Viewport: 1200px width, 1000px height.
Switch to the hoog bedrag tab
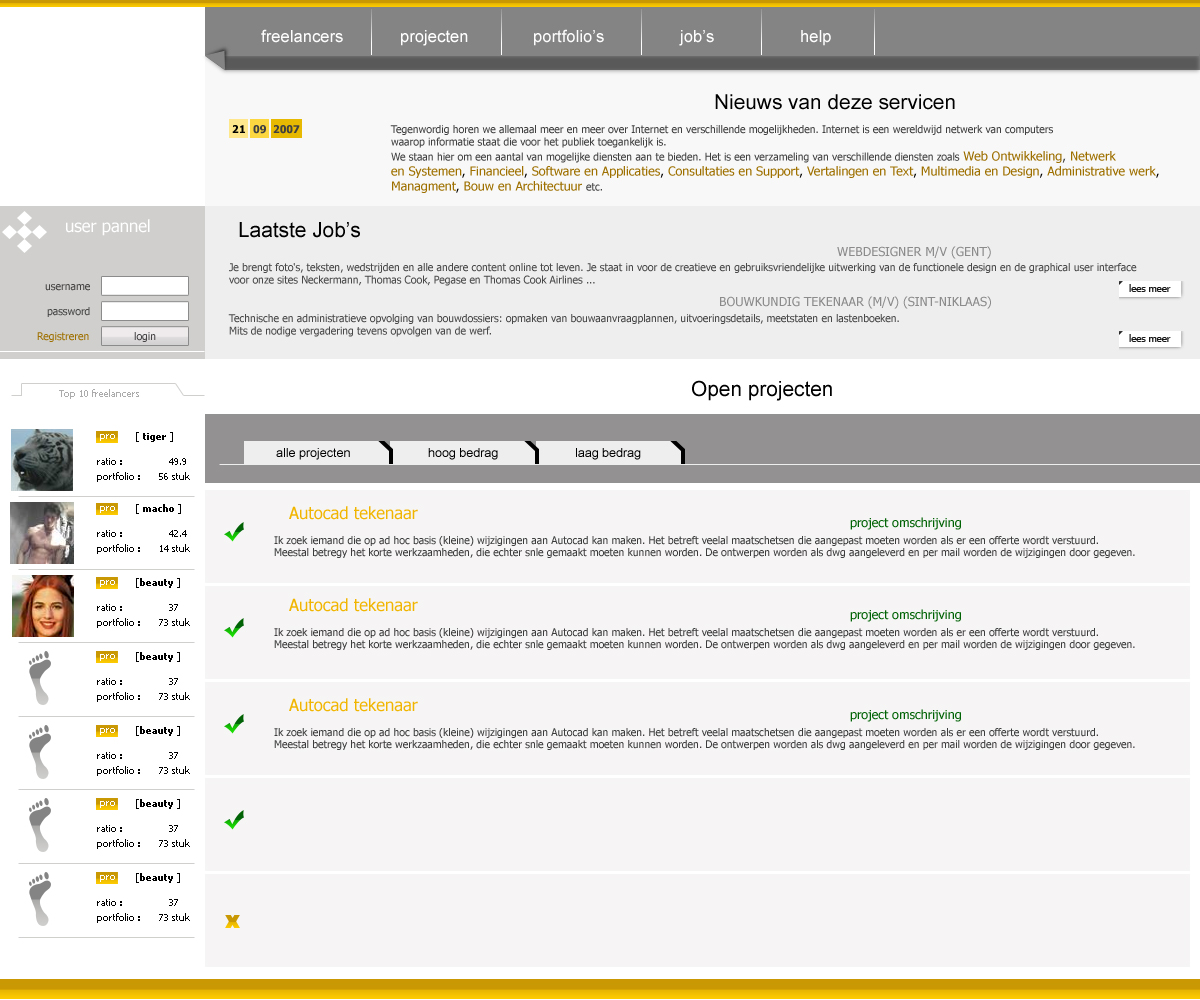463,453
